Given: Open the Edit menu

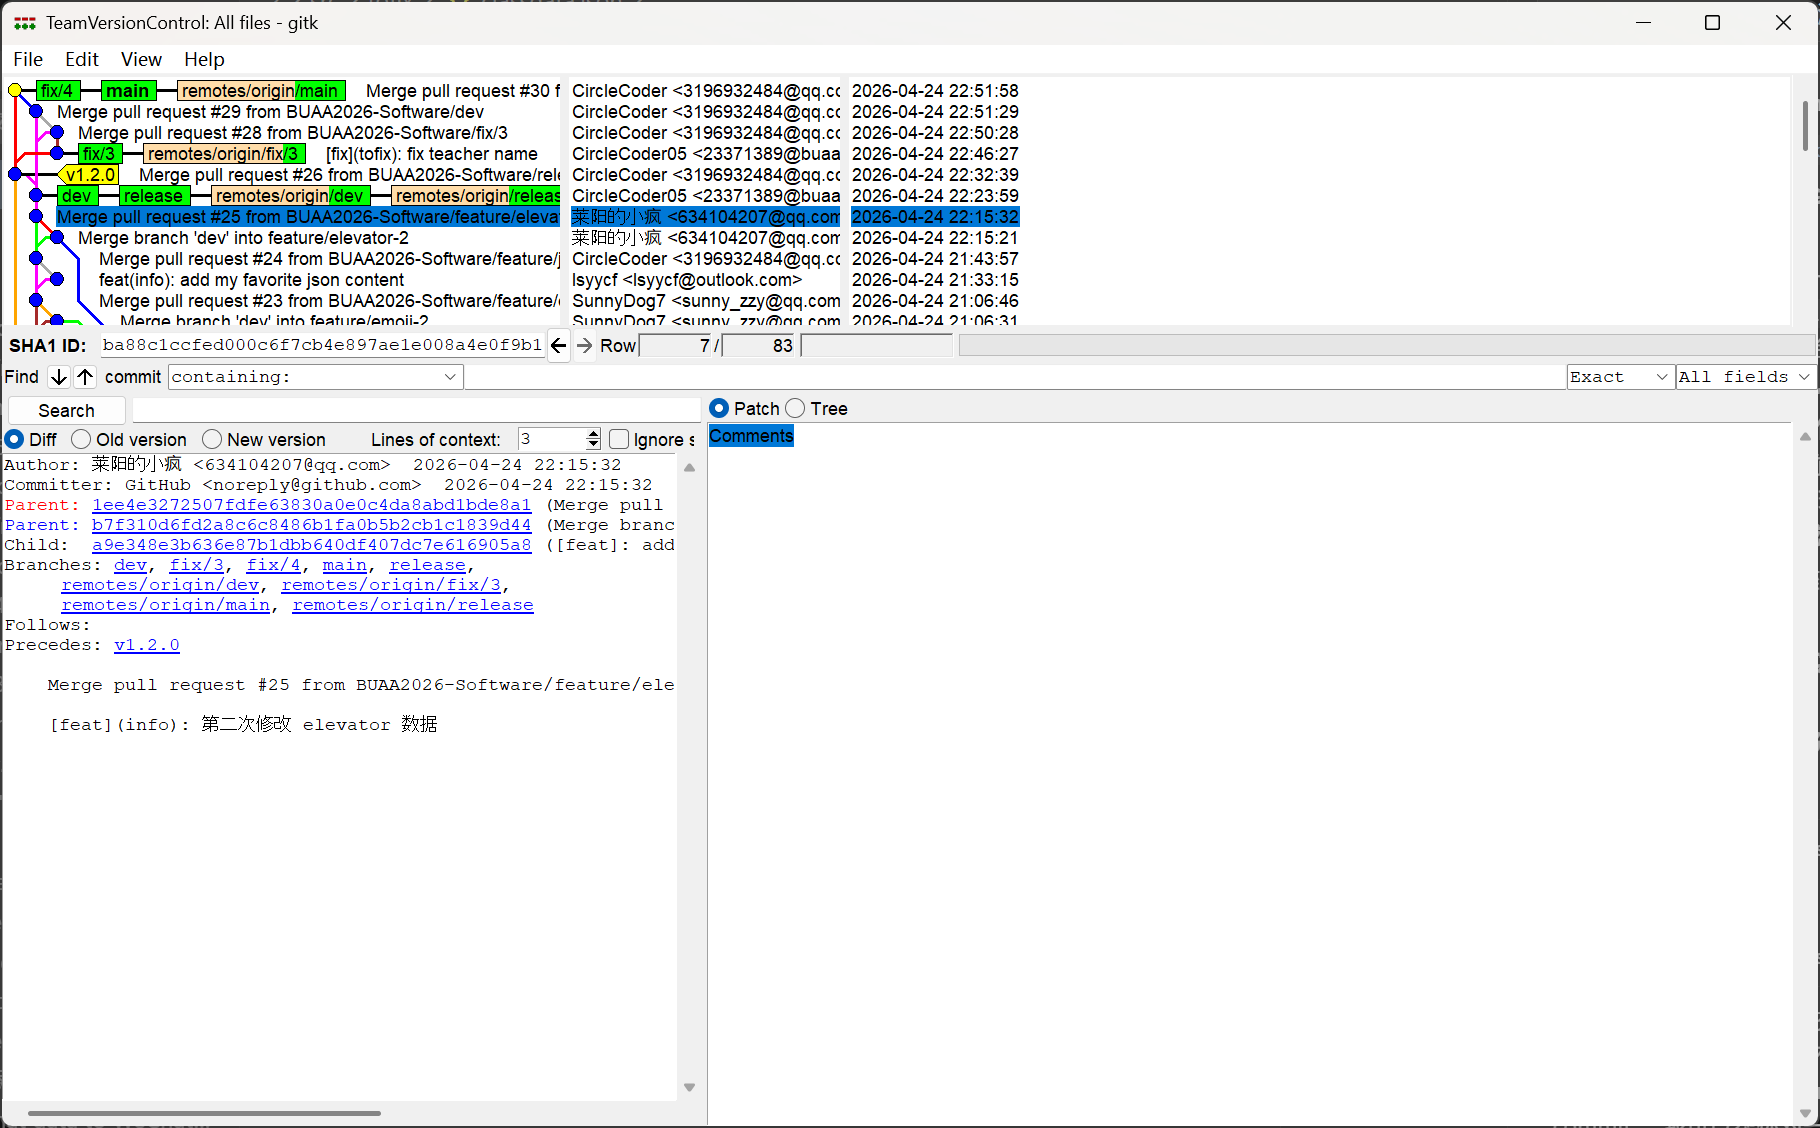Looking at the screenshot, I should coord(82,60).
